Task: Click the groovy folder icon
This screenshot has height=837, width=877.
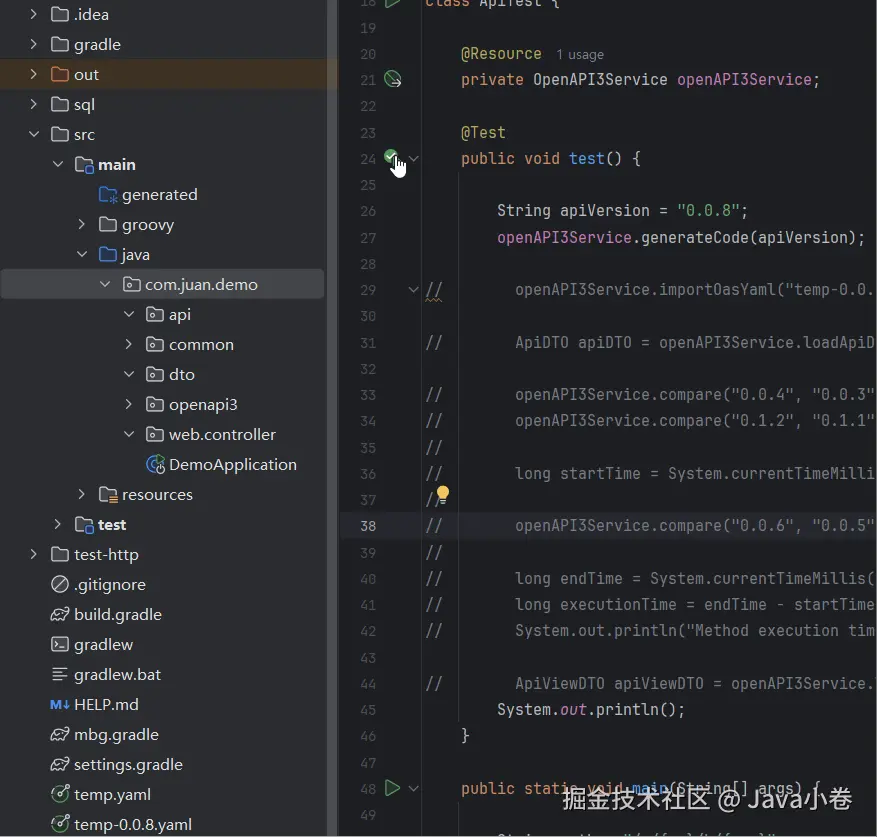Action: point(108,224)
